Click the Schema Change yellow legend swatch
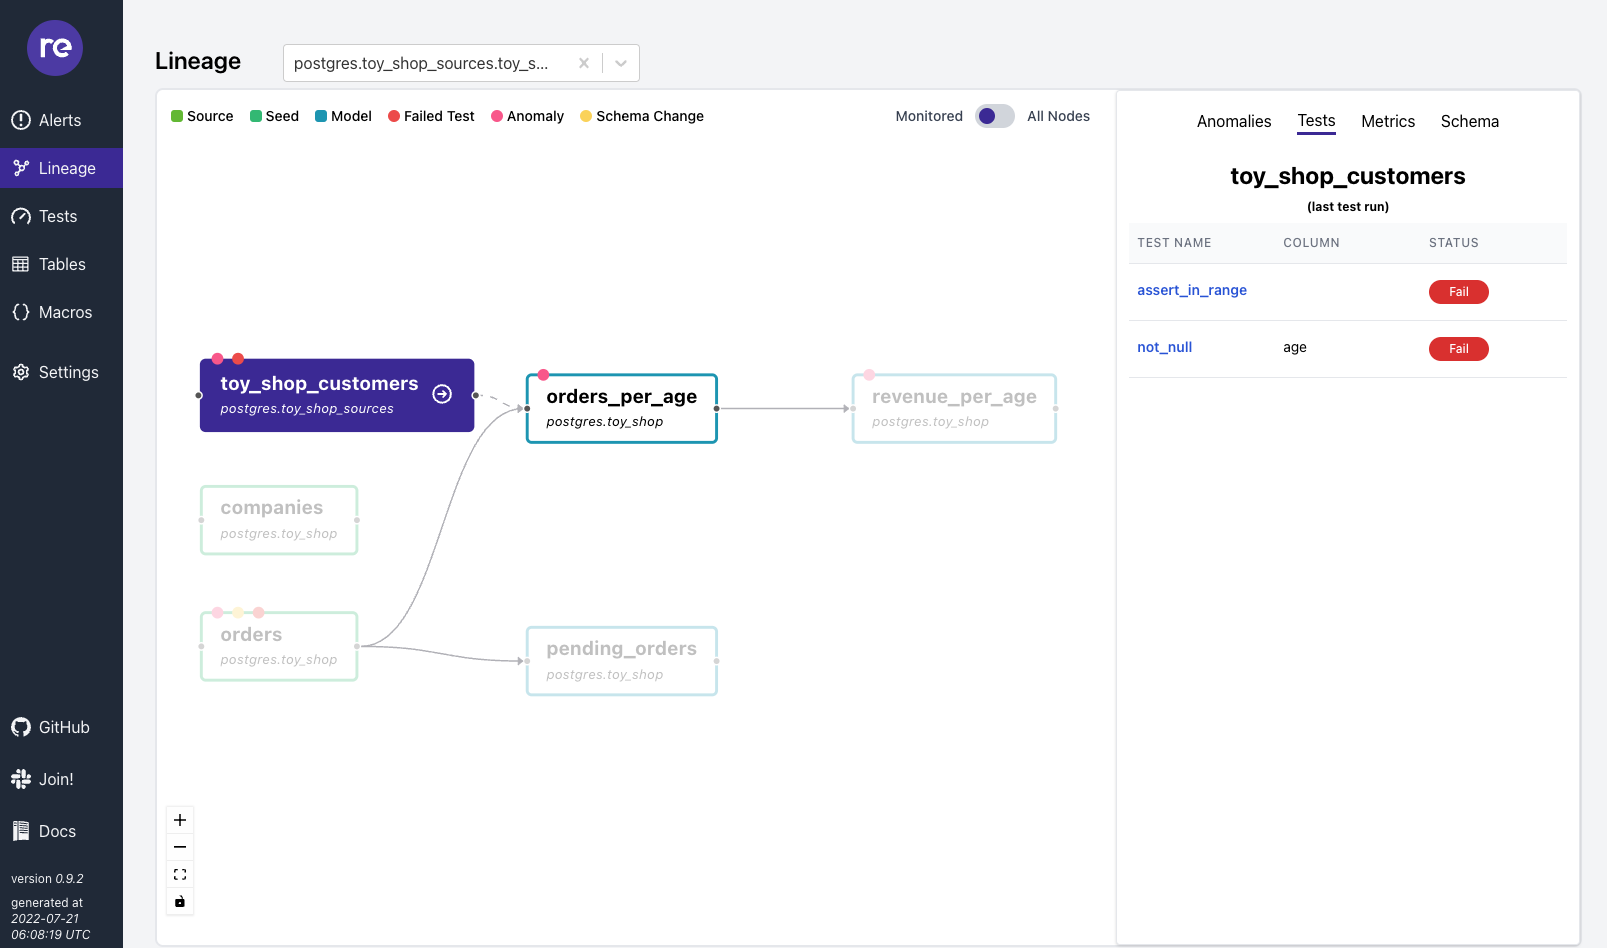 coord(586,116)
